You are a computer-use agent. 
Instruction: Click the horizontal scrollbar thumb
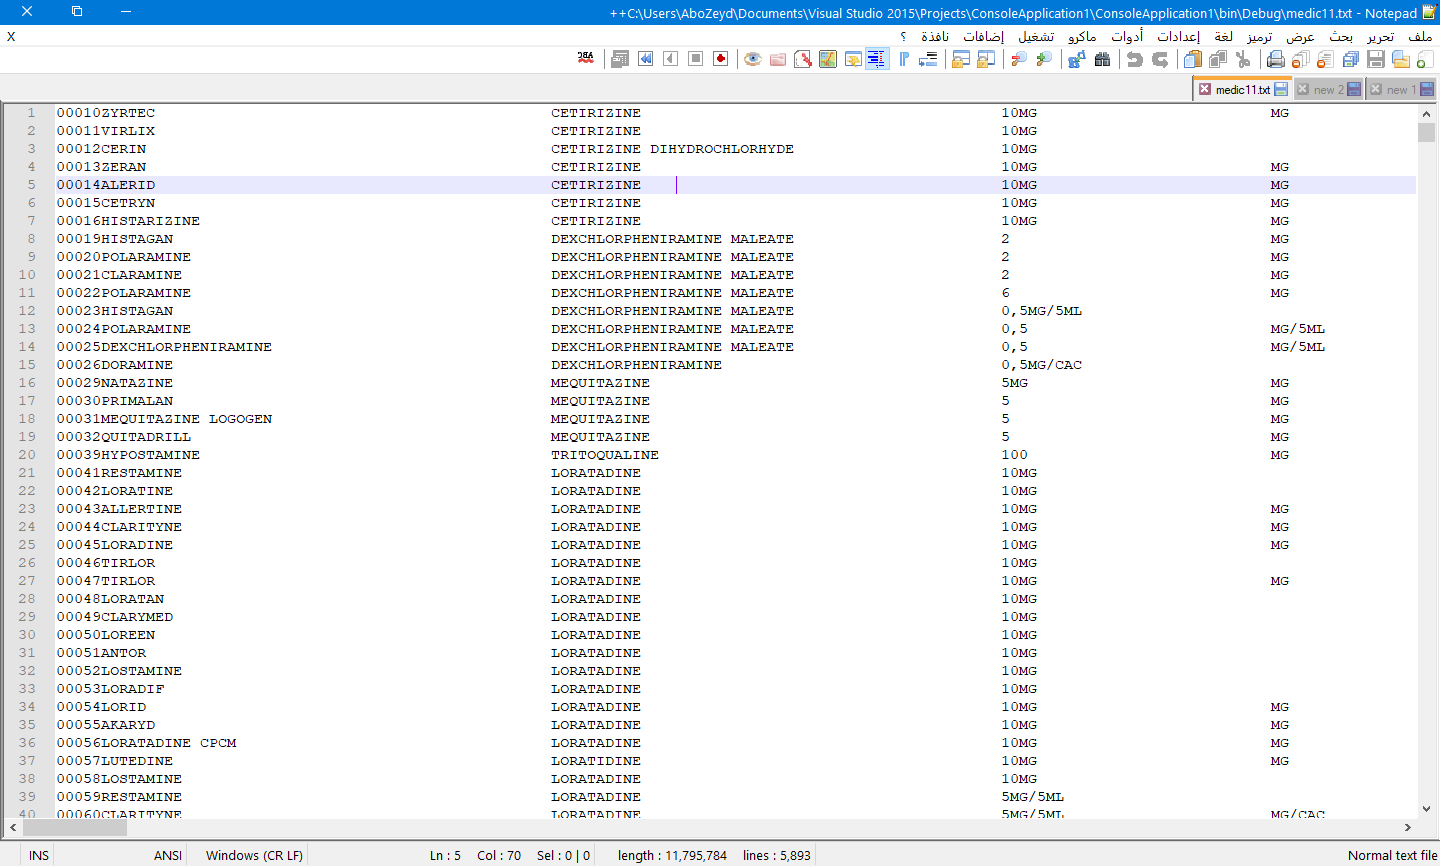pos(75,828)
